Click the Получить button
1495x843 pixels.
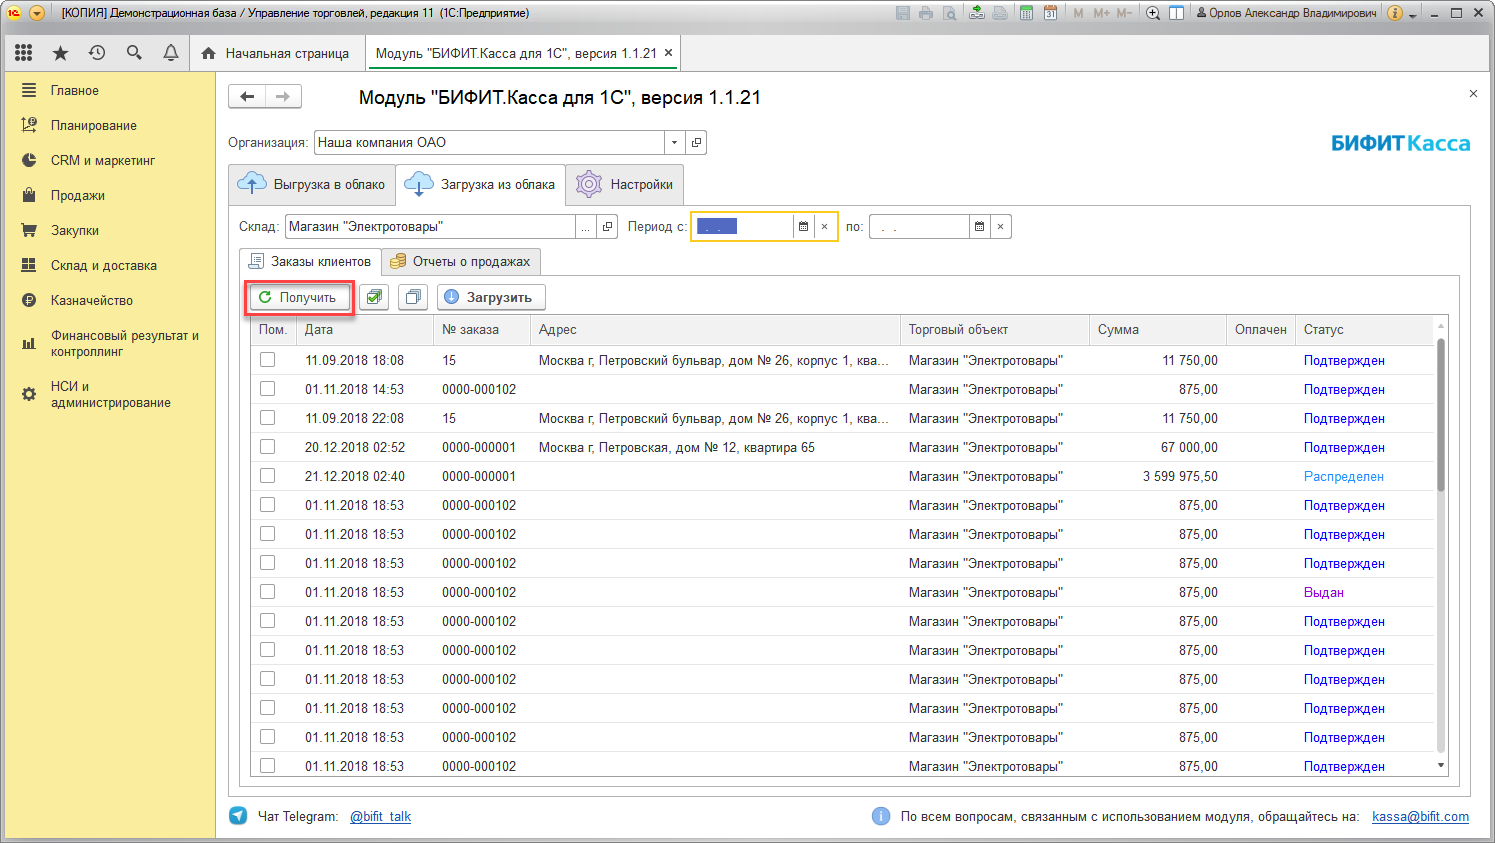point(299,297)
